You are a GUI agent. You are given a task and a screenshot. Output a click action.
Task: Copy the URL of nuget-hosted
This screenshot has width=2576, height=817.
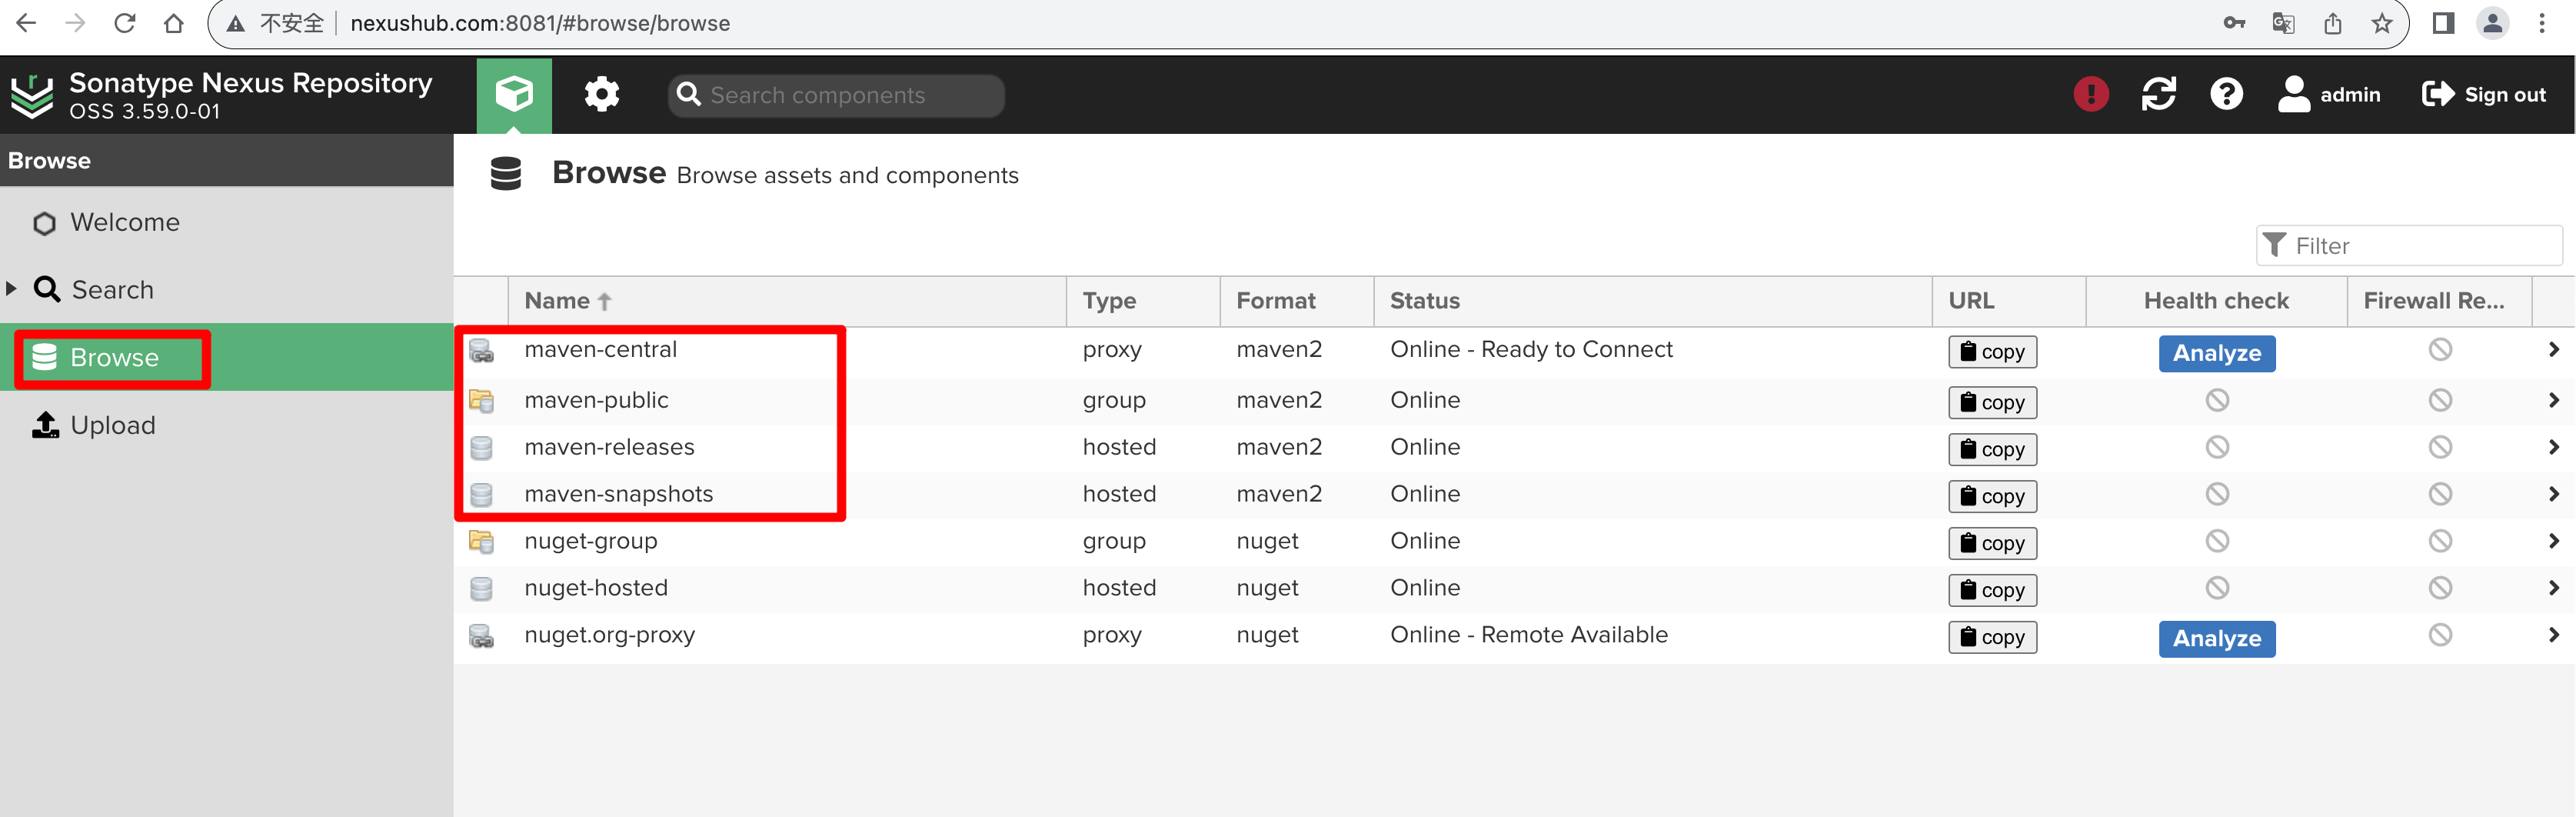(1992, 591)
